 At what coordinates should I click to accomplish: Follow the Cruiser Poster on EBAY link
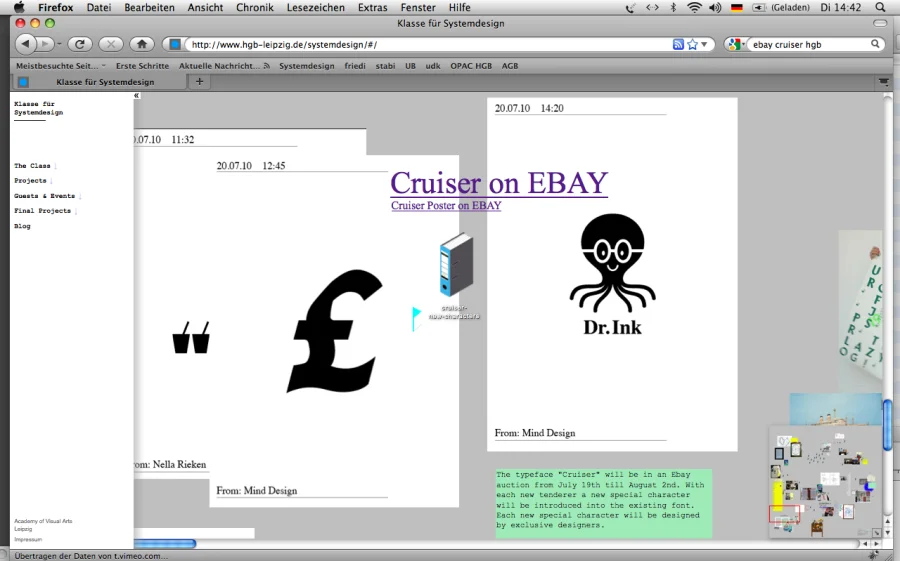[x=446, y=205]
